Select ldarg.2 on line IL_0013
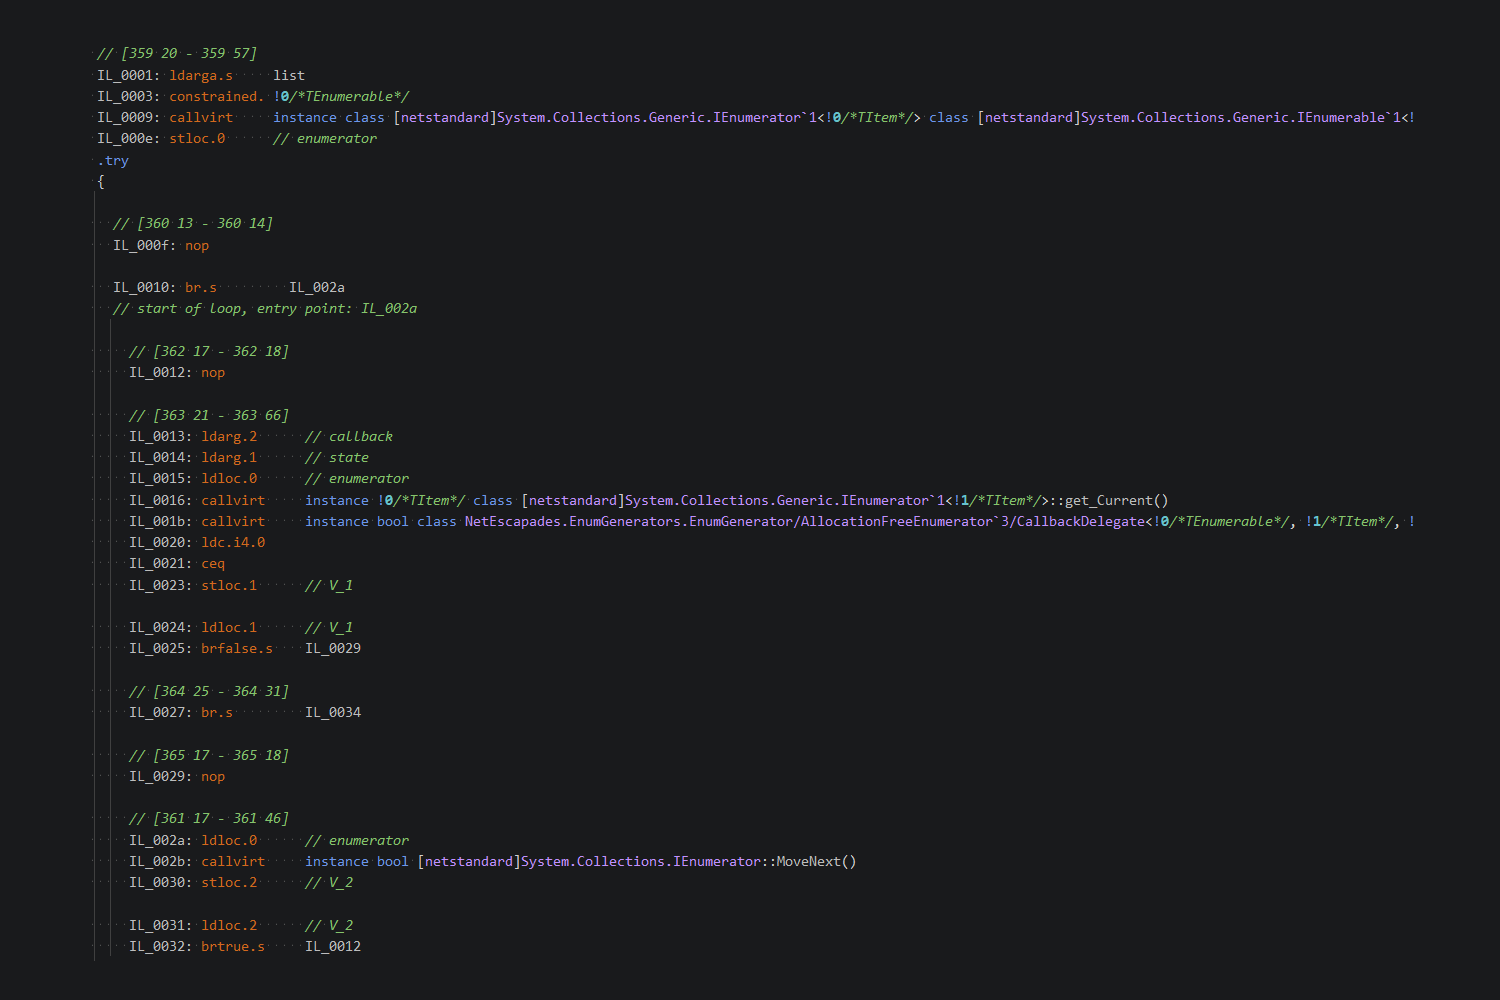The width and height of the screenshot is (1500, 1000). (x=229, y=436)
